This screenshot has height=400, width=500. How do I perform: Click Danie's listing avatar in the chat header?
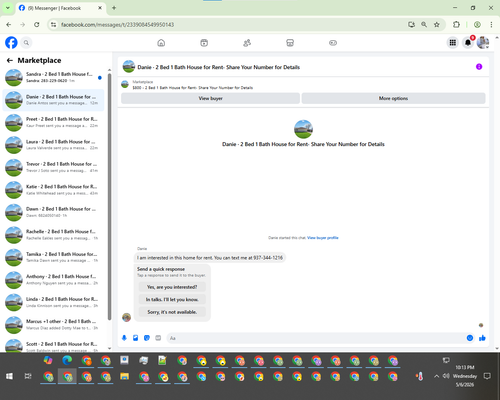tap(129, 67)
